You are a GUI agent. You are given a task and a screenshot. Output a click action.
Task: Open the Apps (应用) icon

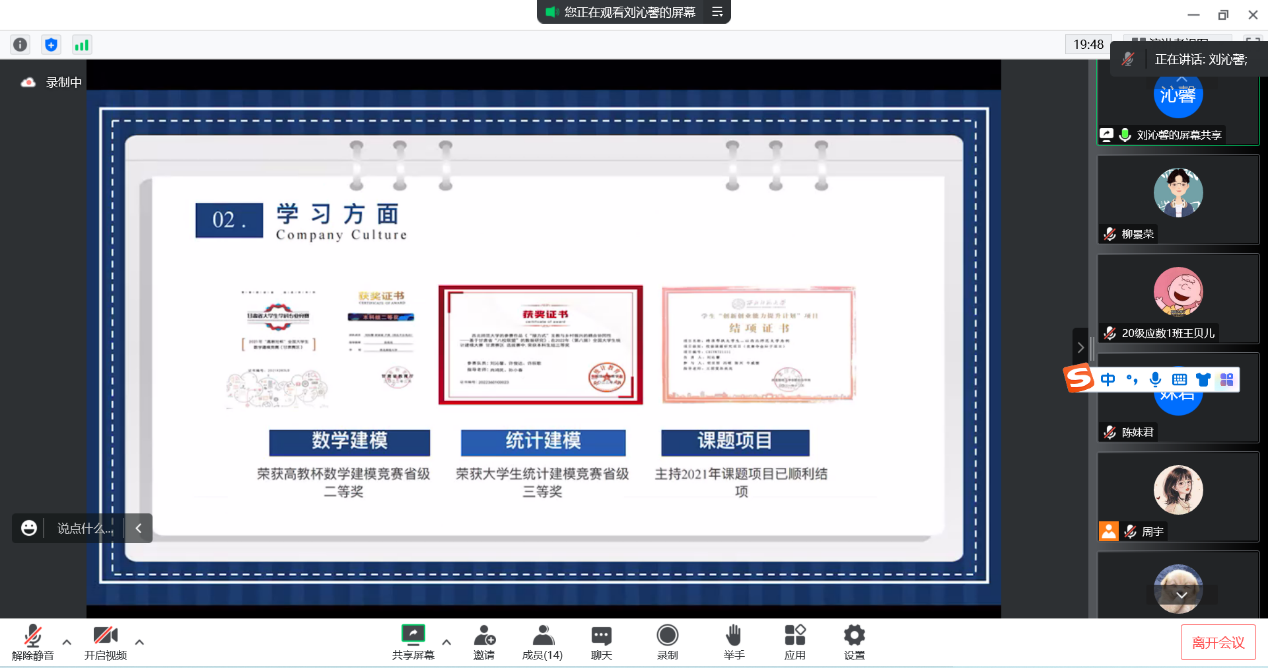(795, 641)
